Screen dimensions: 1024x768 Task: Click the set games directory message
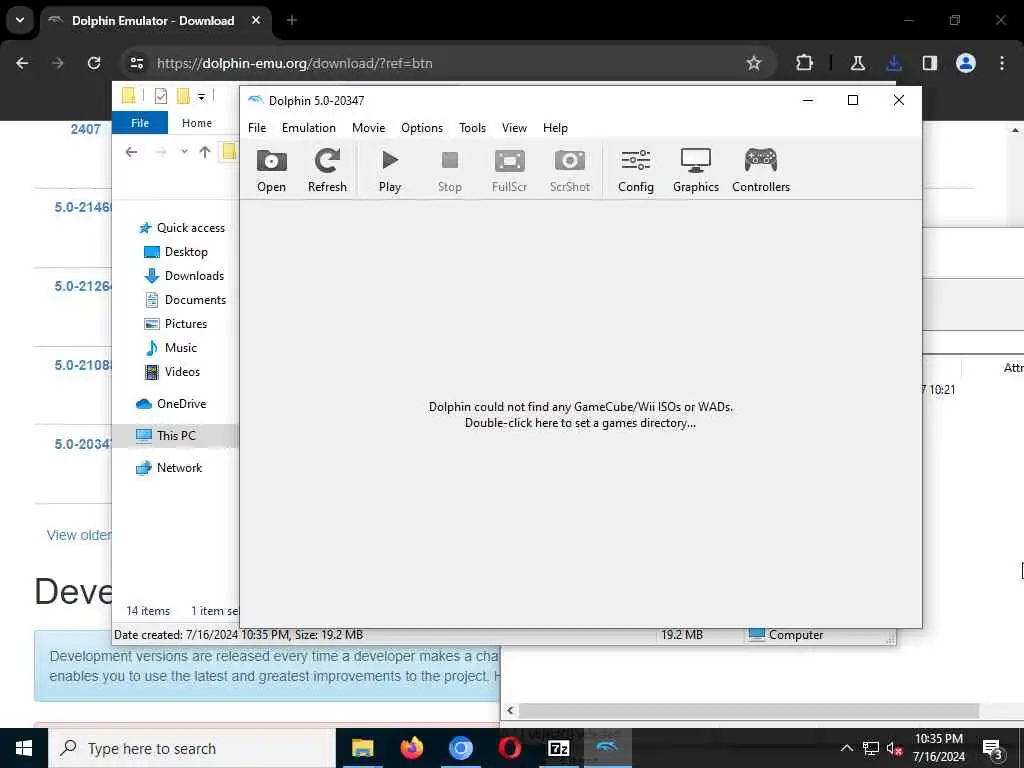[x=581, y=415]
